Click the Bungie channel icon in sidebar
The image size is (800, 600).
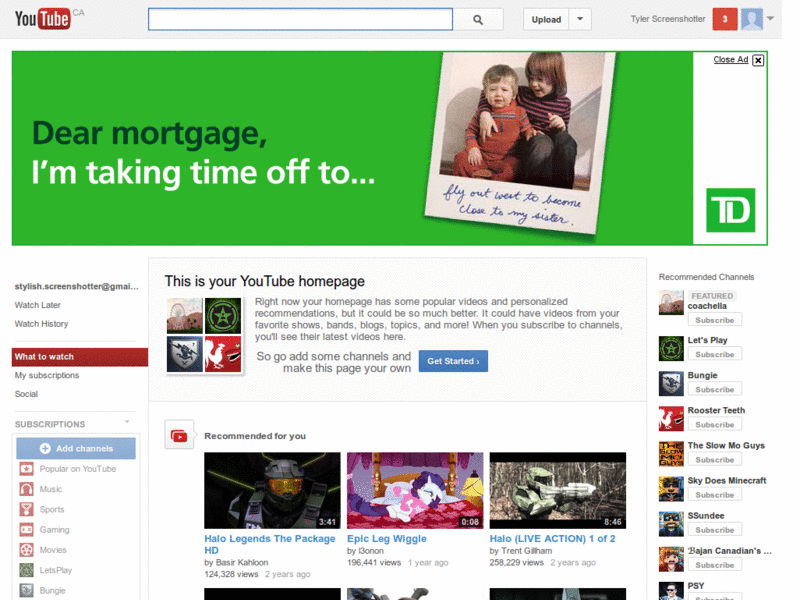pyautogui.click(x=27, y=590)
